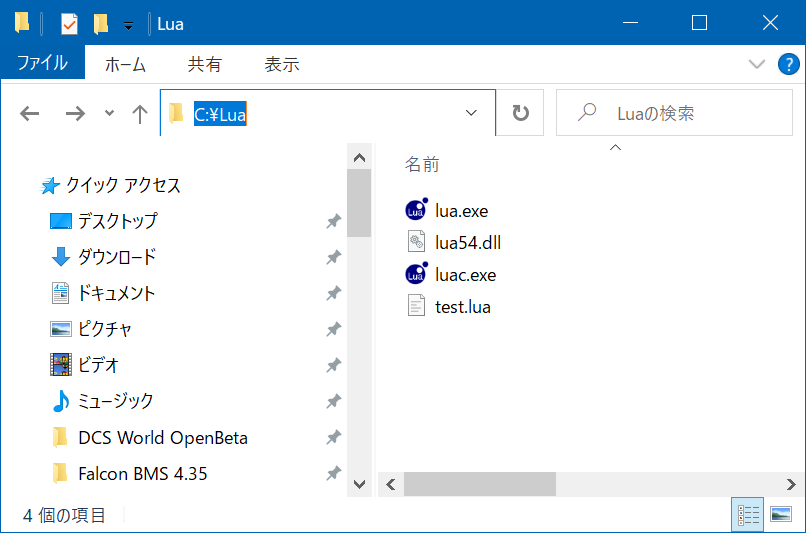This screenshot has height=533, width=806.
Task: Open the DCS World OpenBeta folder
Action: [162, 438]
